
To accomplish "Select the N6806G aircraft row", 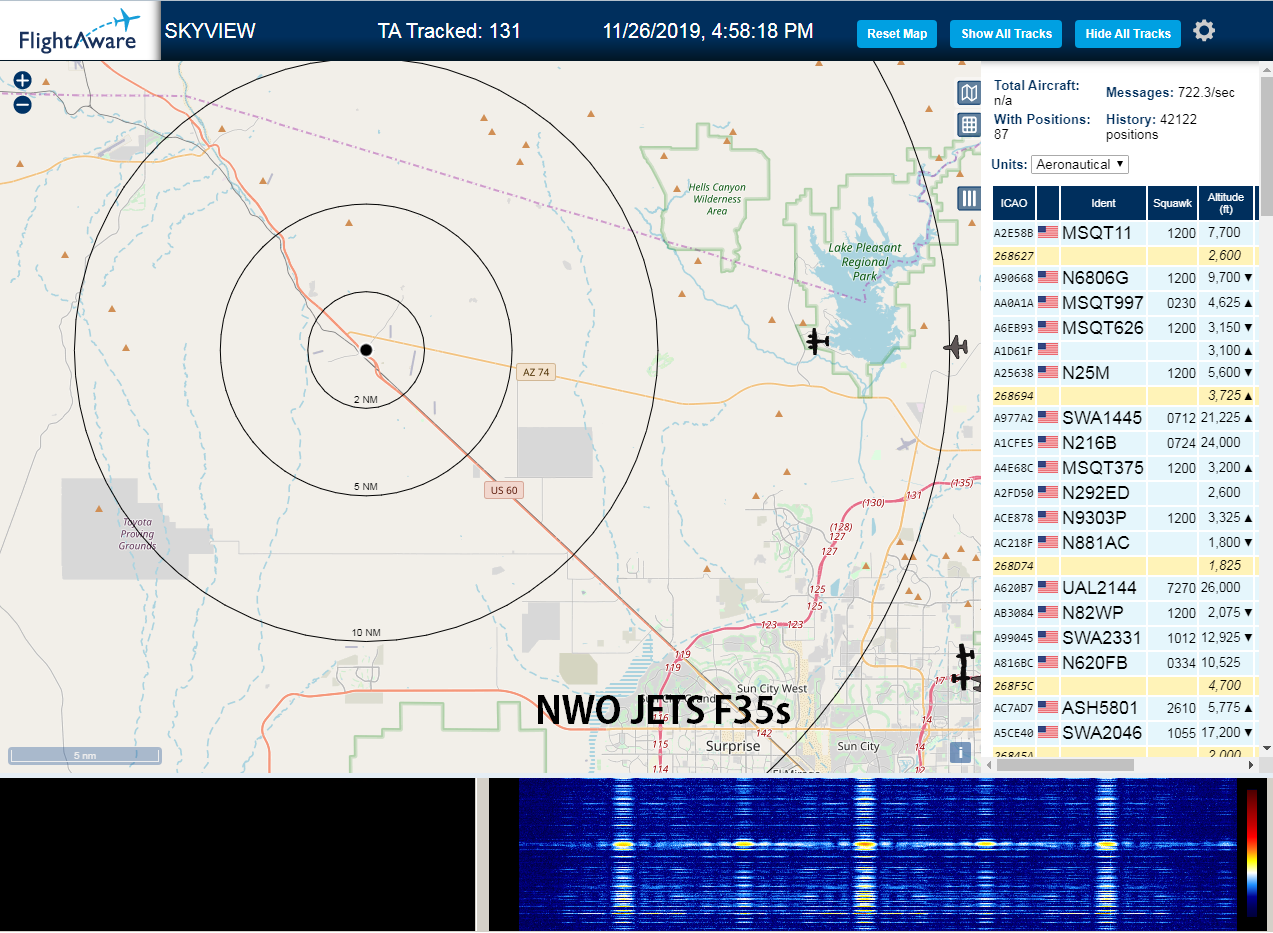I will [x=1124, y=277].
